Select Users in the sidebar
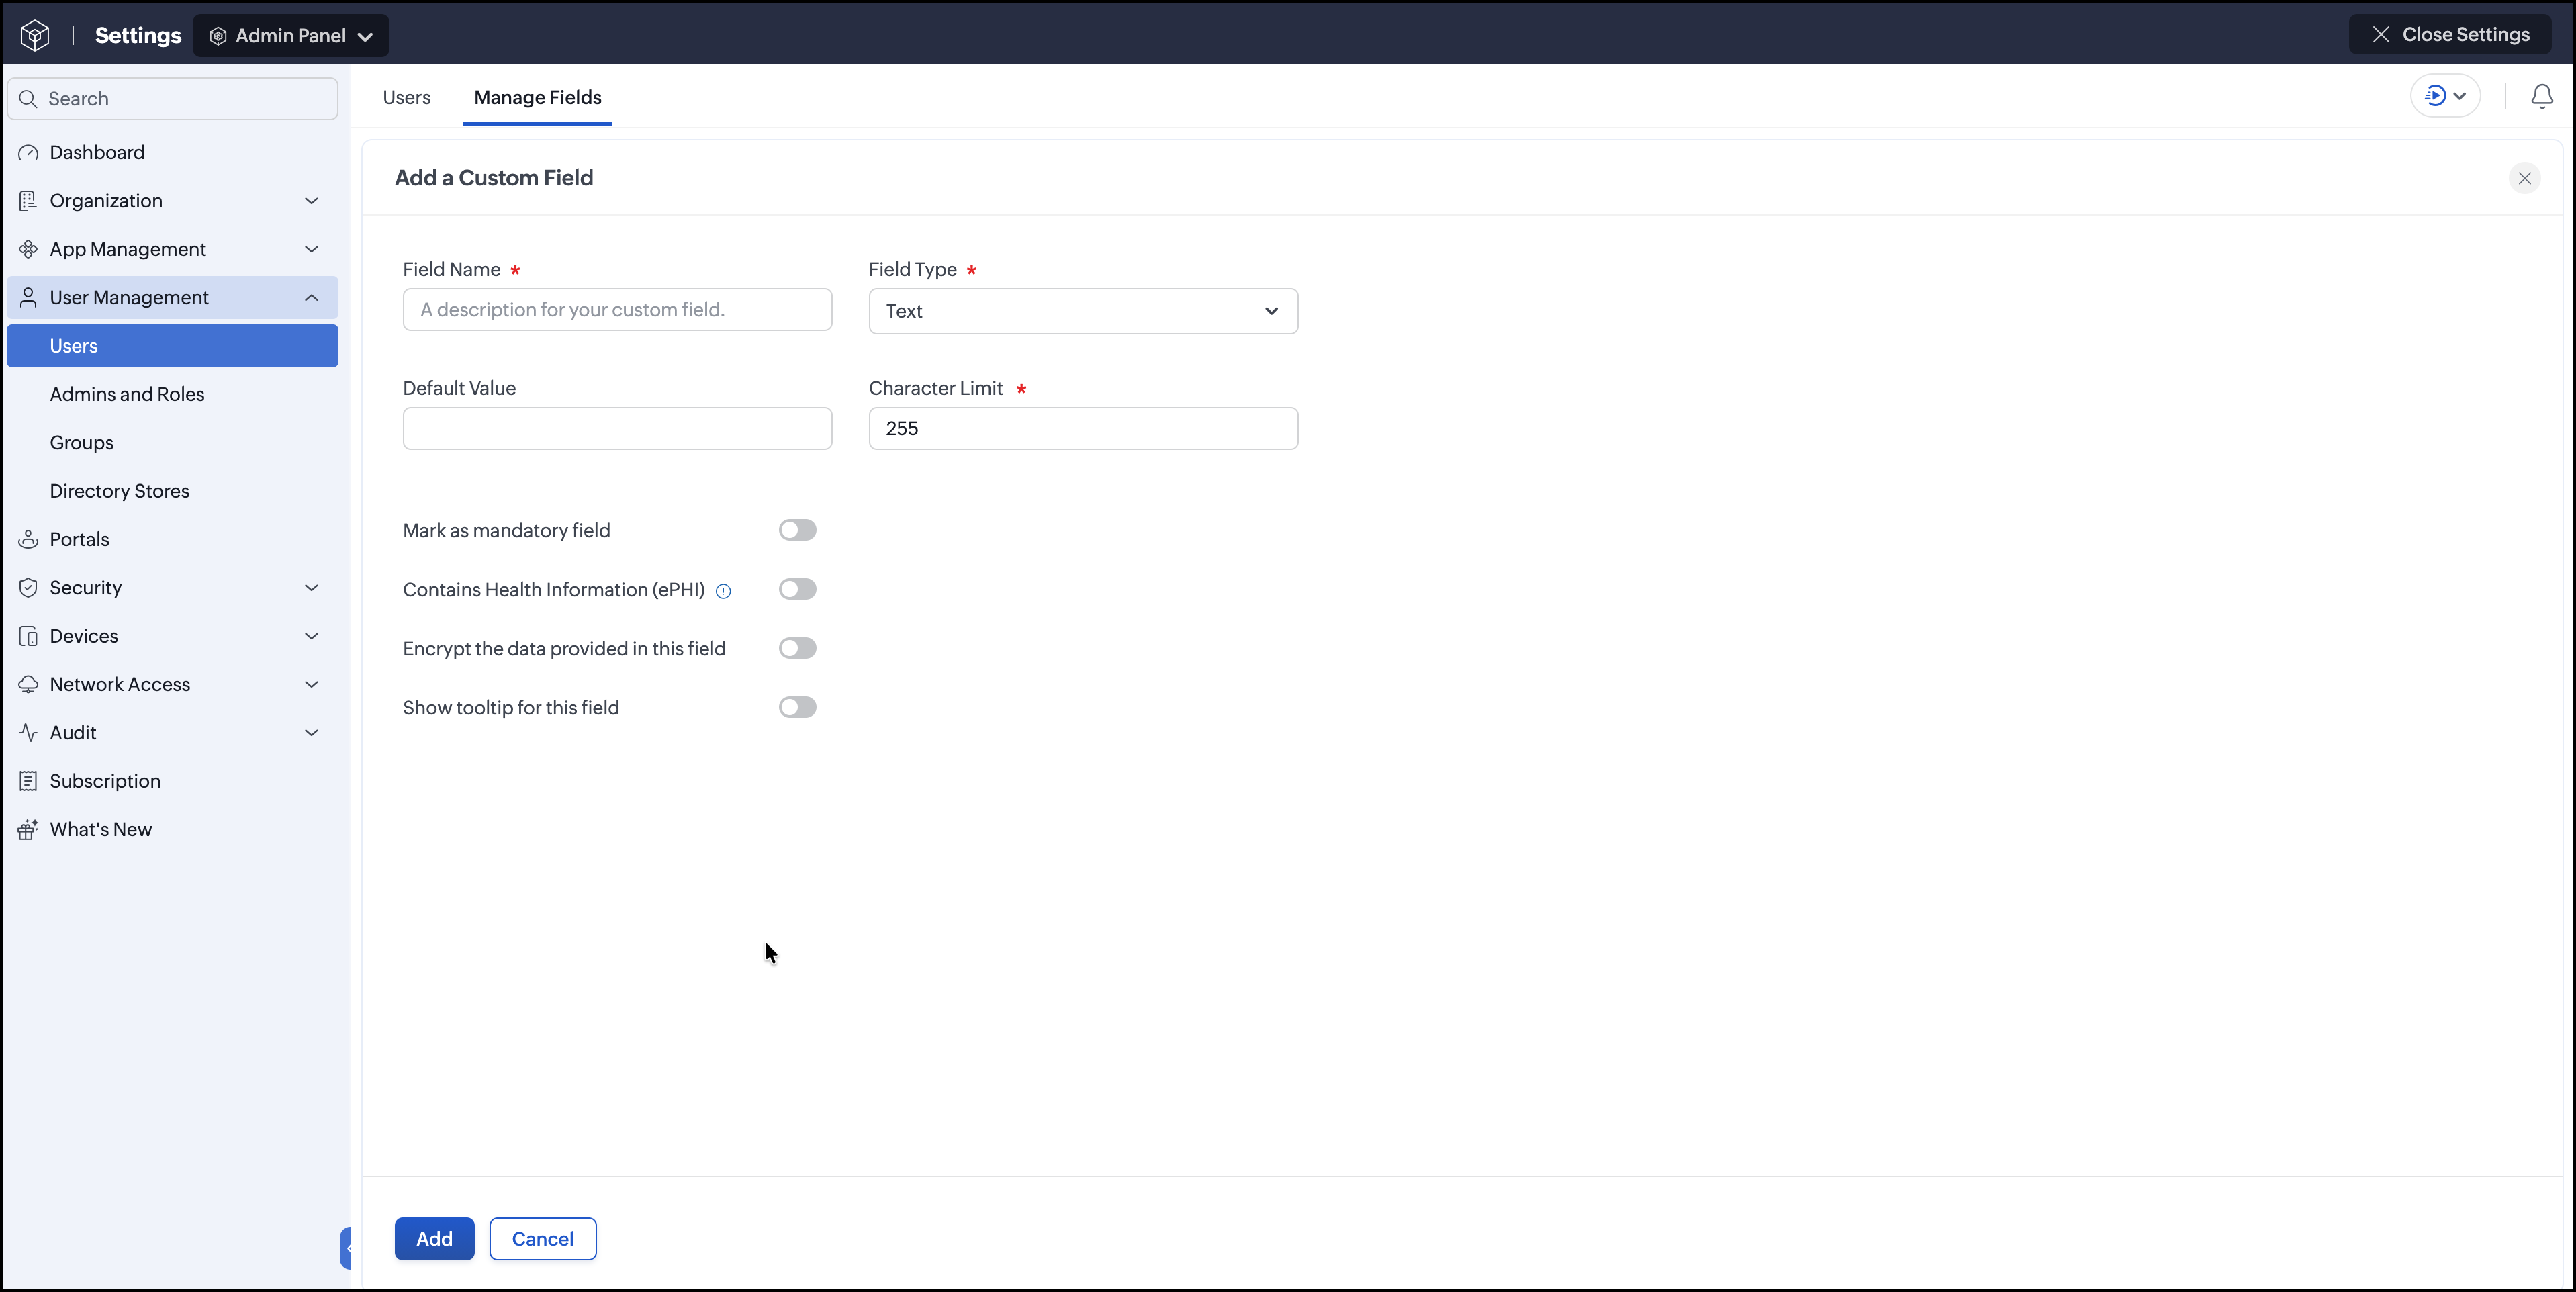 coord(173,346)
